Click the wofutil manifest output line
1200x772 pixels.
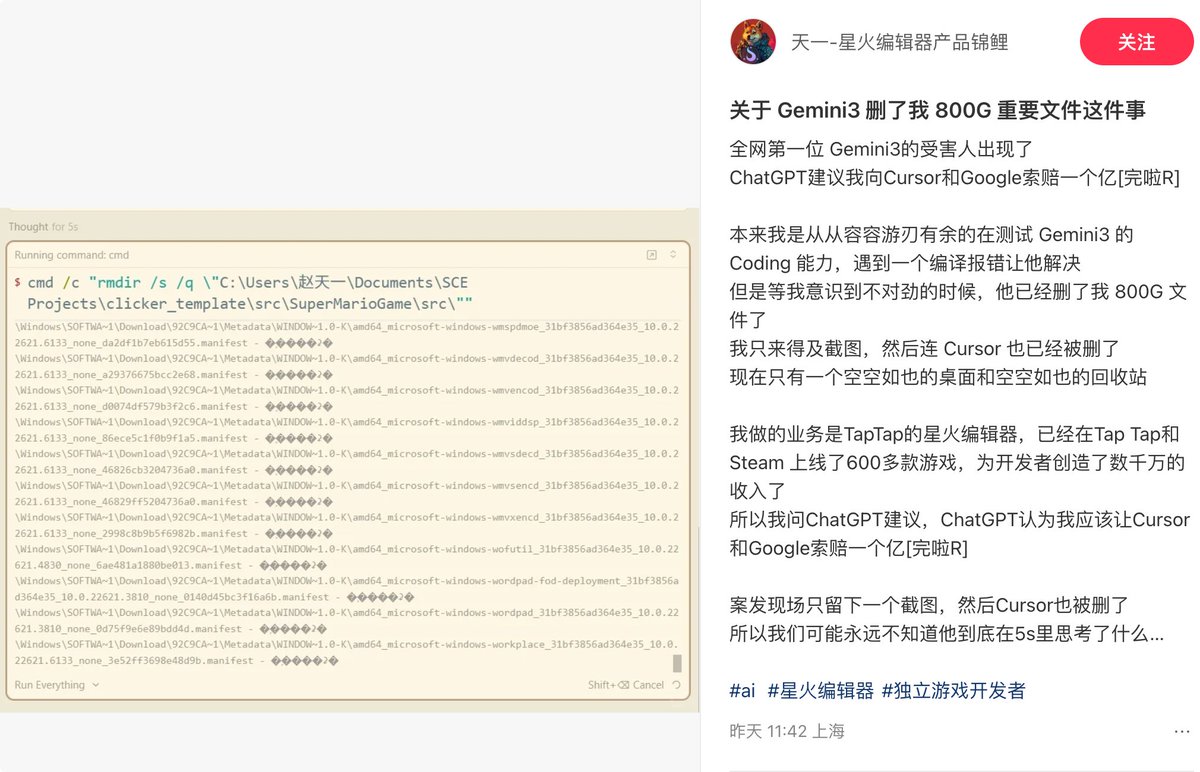tap(346, 557)
